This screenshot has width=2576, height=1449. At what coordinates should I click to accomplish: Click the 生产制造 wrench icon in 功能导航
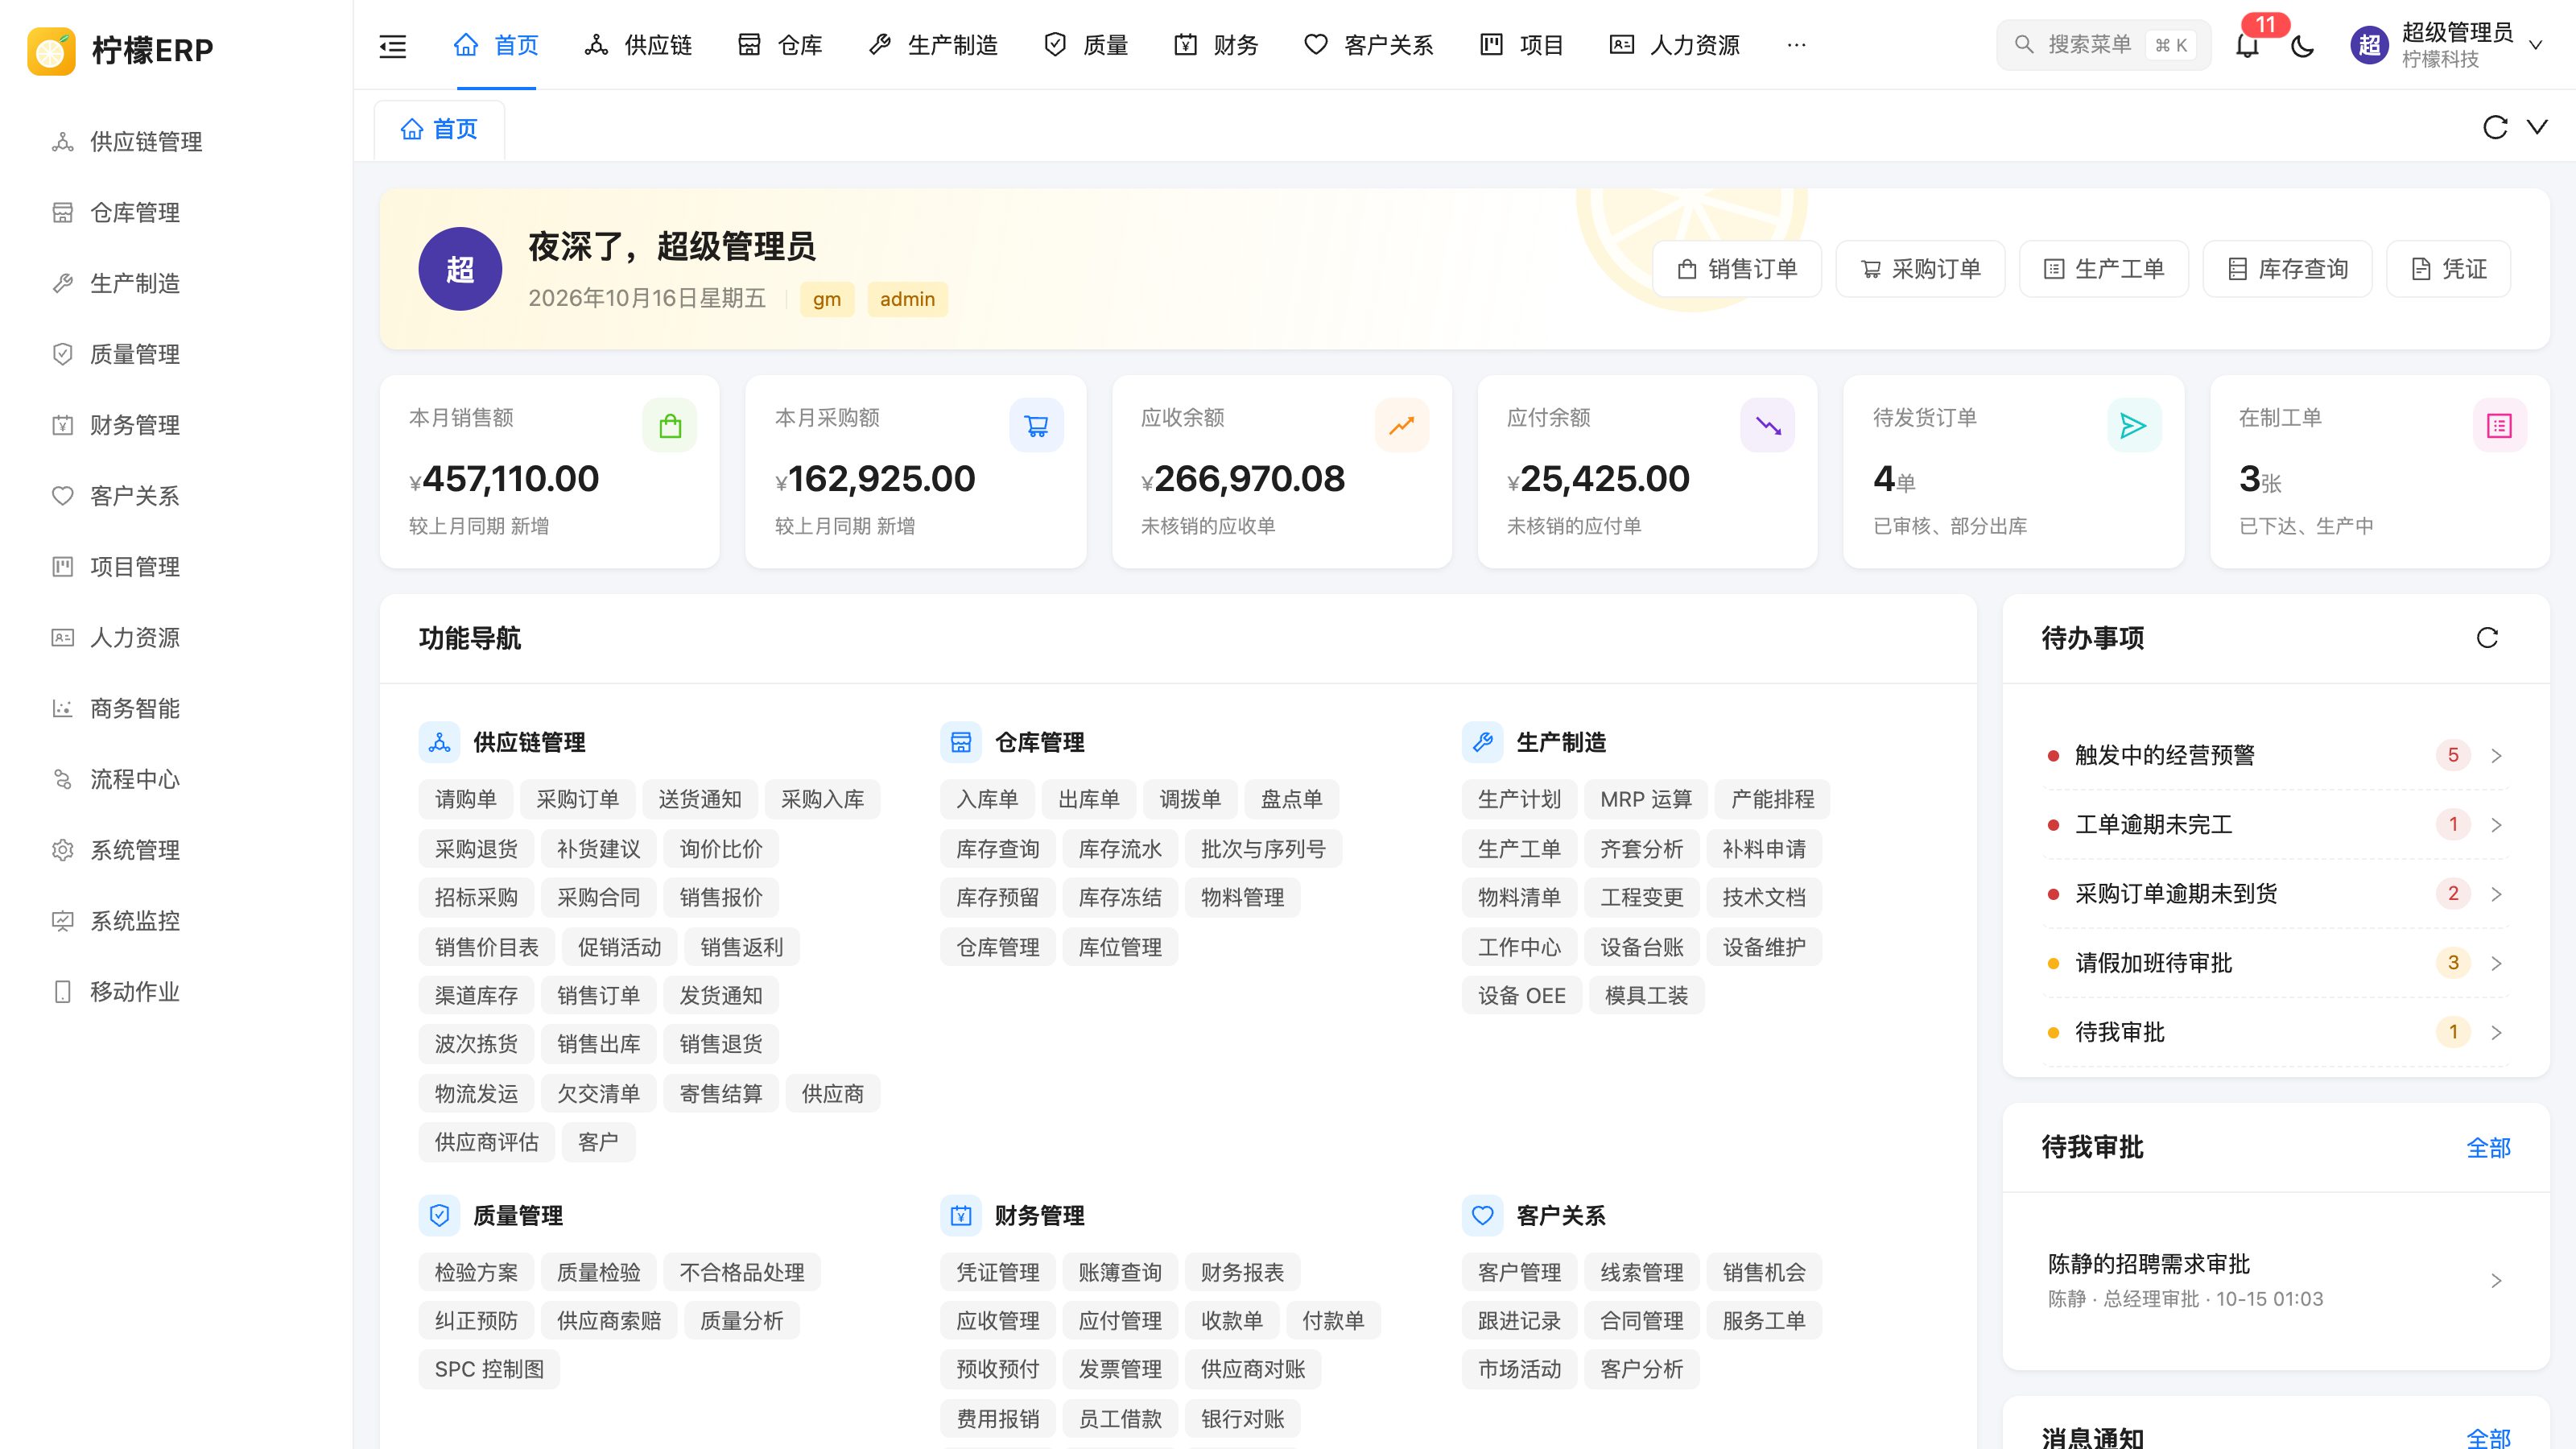coord(1483,742)
